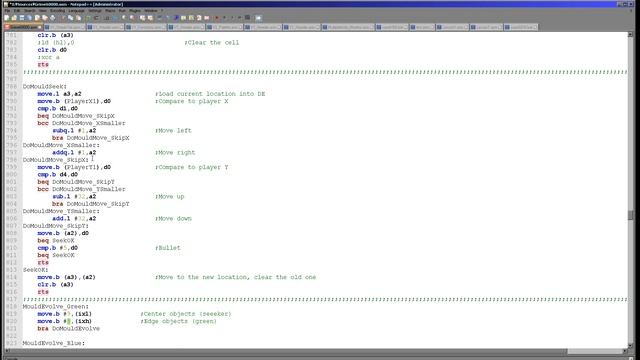640x360 pixels.
Task: Open the Window menu
Action: (151, 11)
